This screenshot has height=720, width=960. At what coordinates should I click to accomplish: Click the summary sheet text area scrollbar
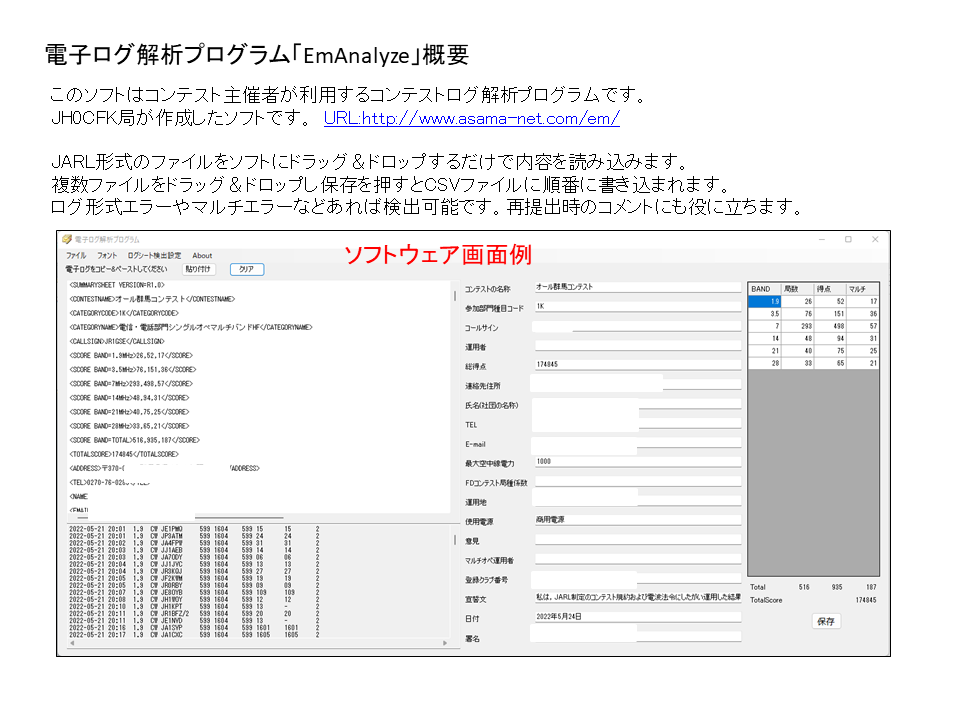[457, 400]
